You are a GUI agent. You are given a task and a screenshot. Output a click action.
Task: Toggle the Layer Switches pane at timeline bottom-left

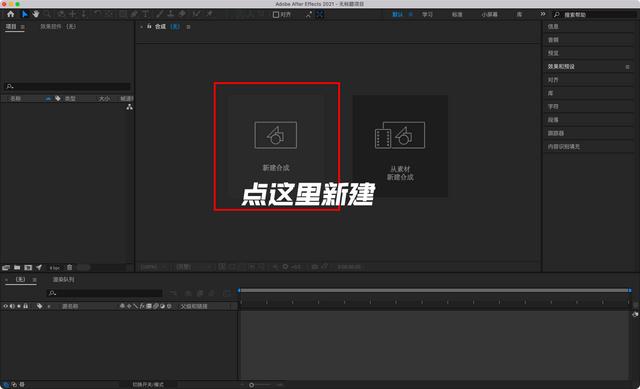(6, 385)
